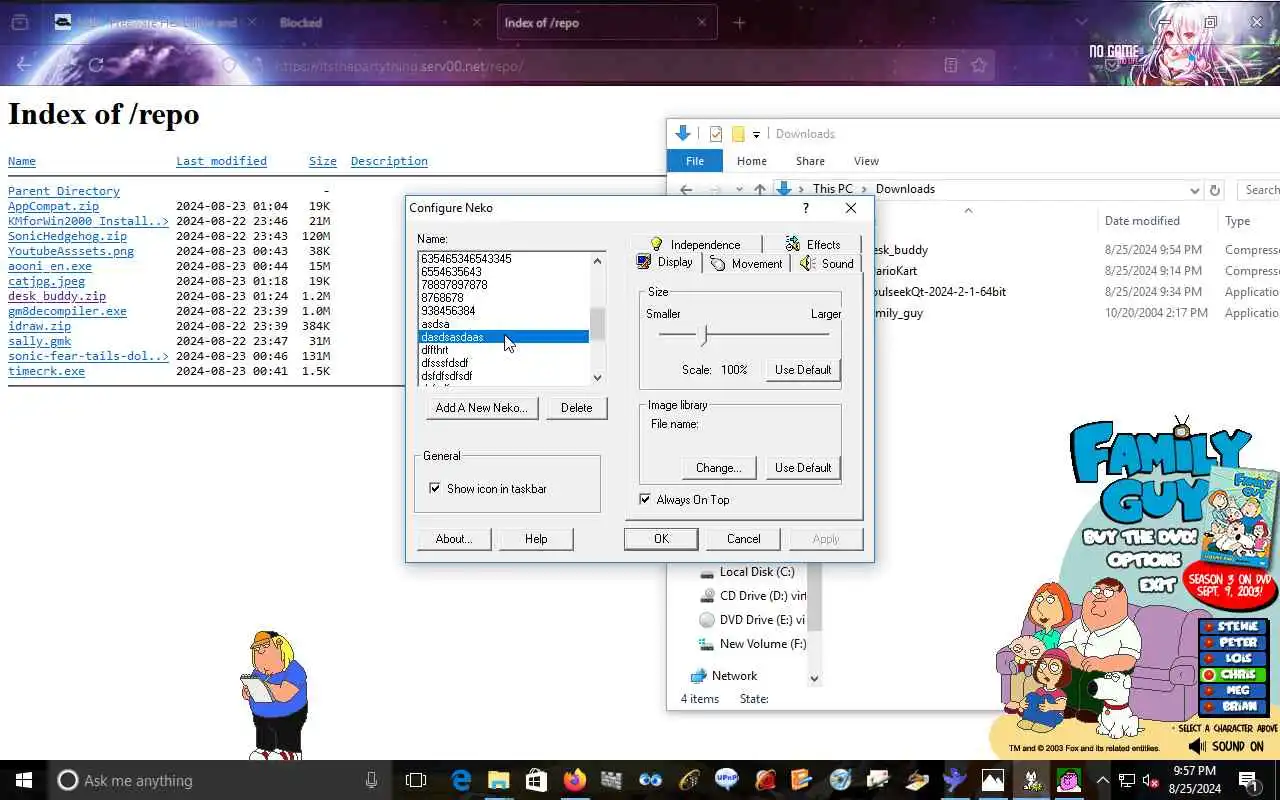Open the SonicHedgehog.zip link

(x=67, y=236)
